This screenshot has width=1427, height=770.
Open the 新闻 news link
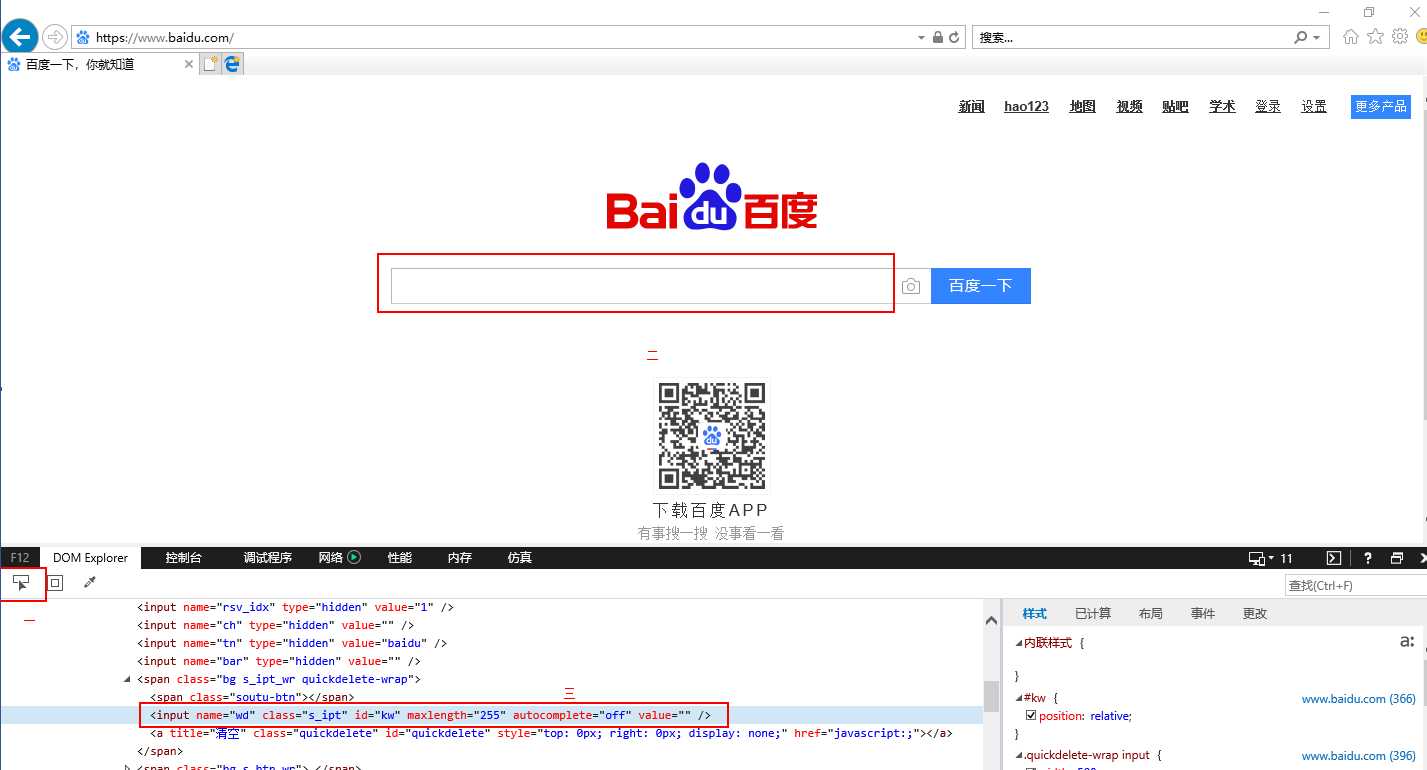[x=971, y=106]
